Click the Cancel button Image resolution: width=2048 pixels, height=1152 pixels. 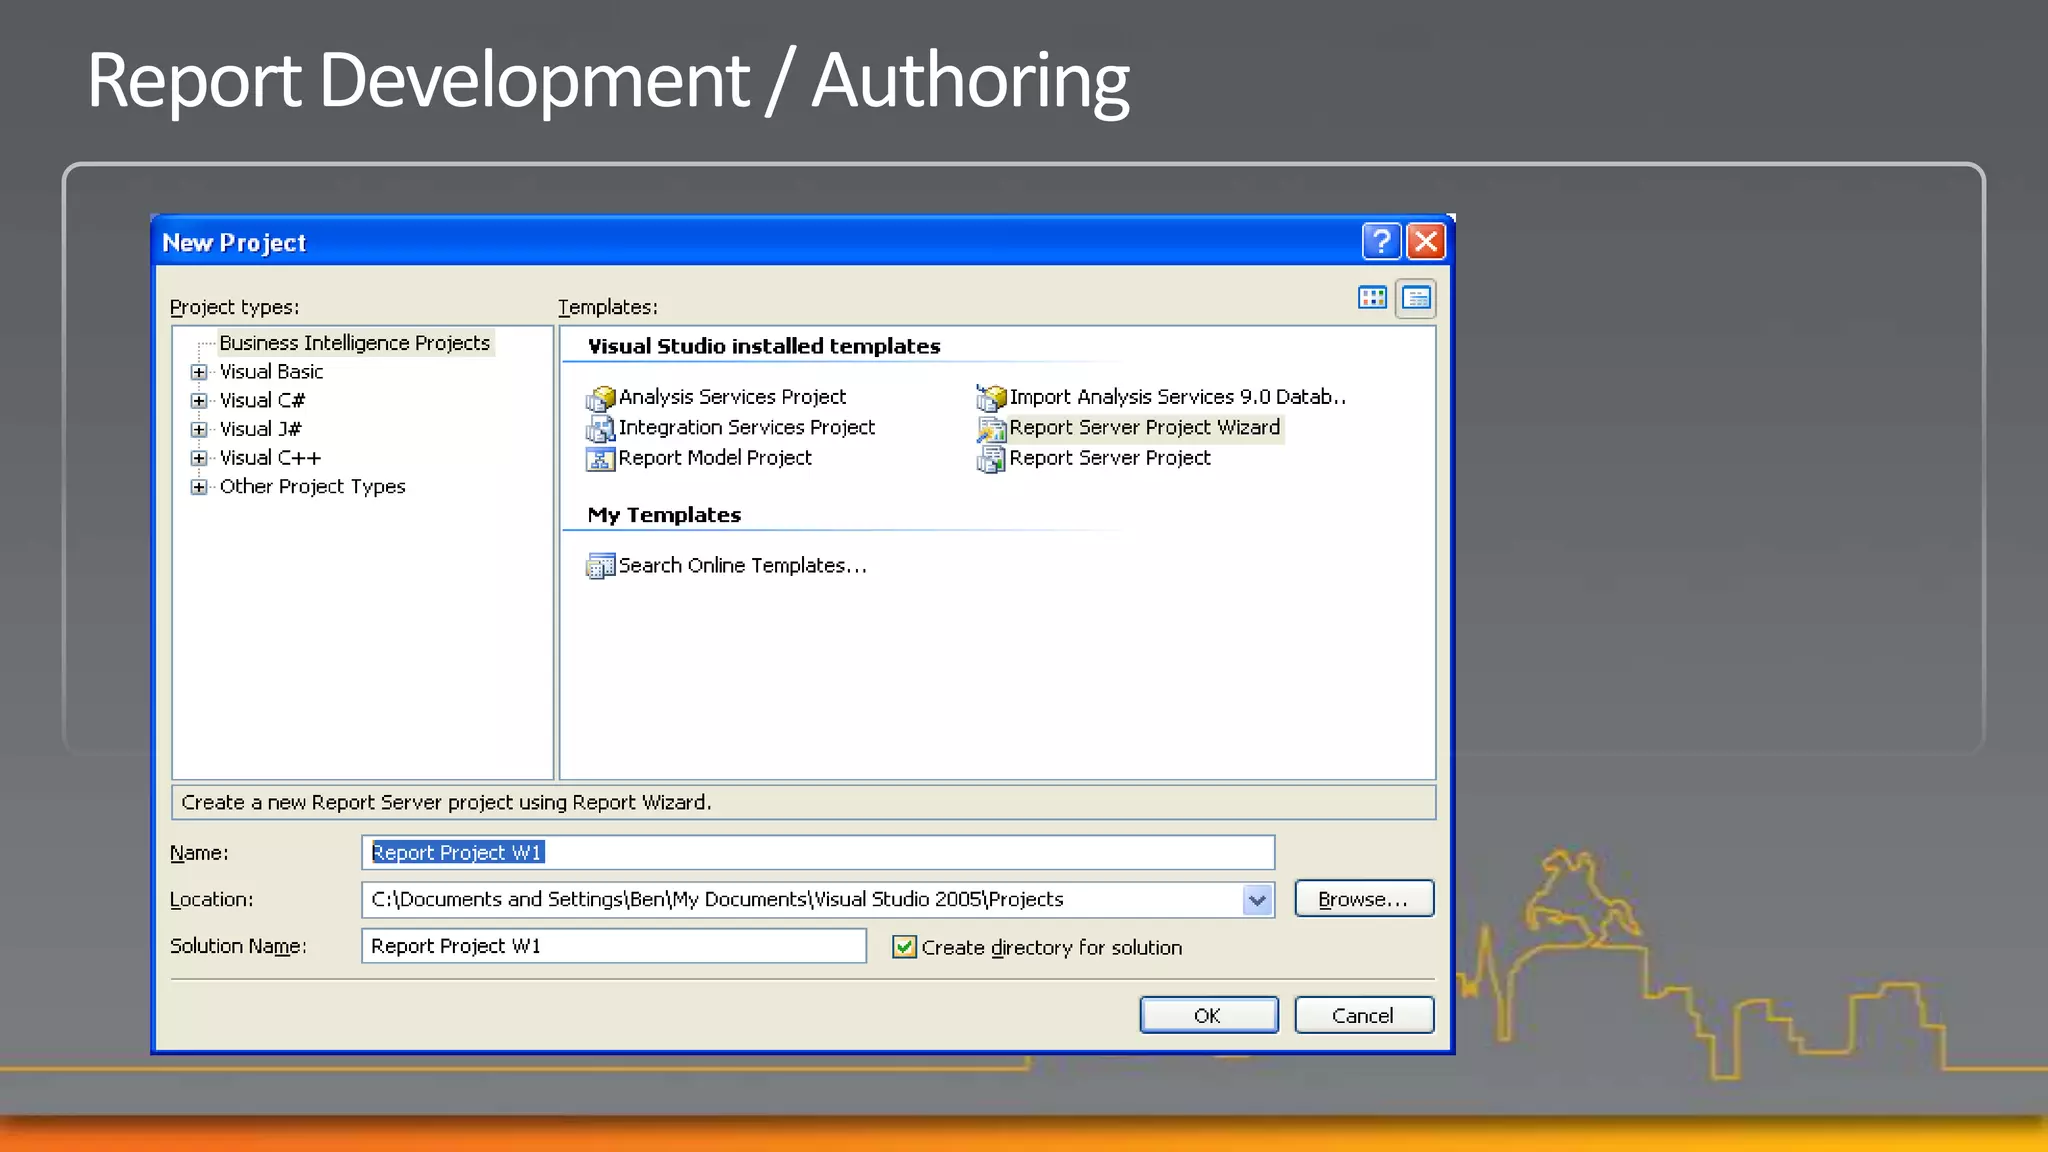point(1364,1015)
